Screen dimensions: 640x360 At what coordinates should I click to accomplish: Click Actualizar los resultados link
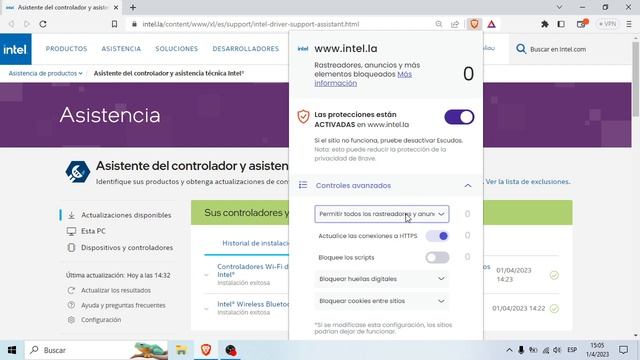pos(116,290)
